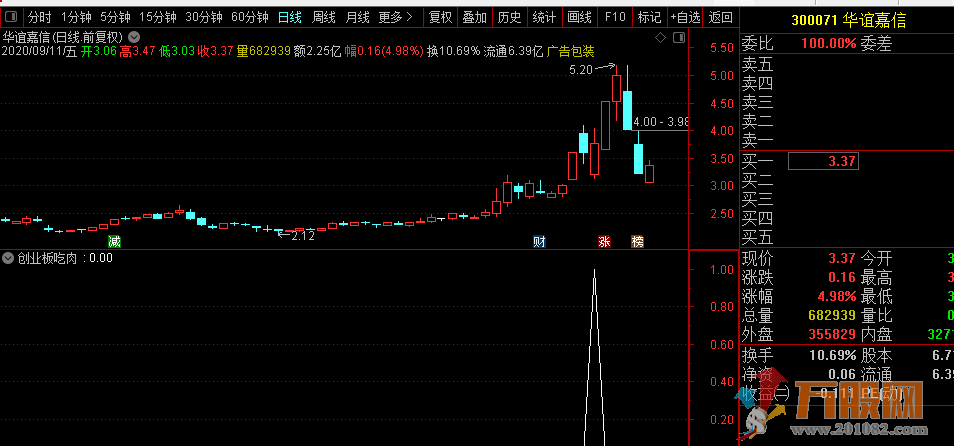Click the 委差 label
954x446 pixels.
coord(876,44)
